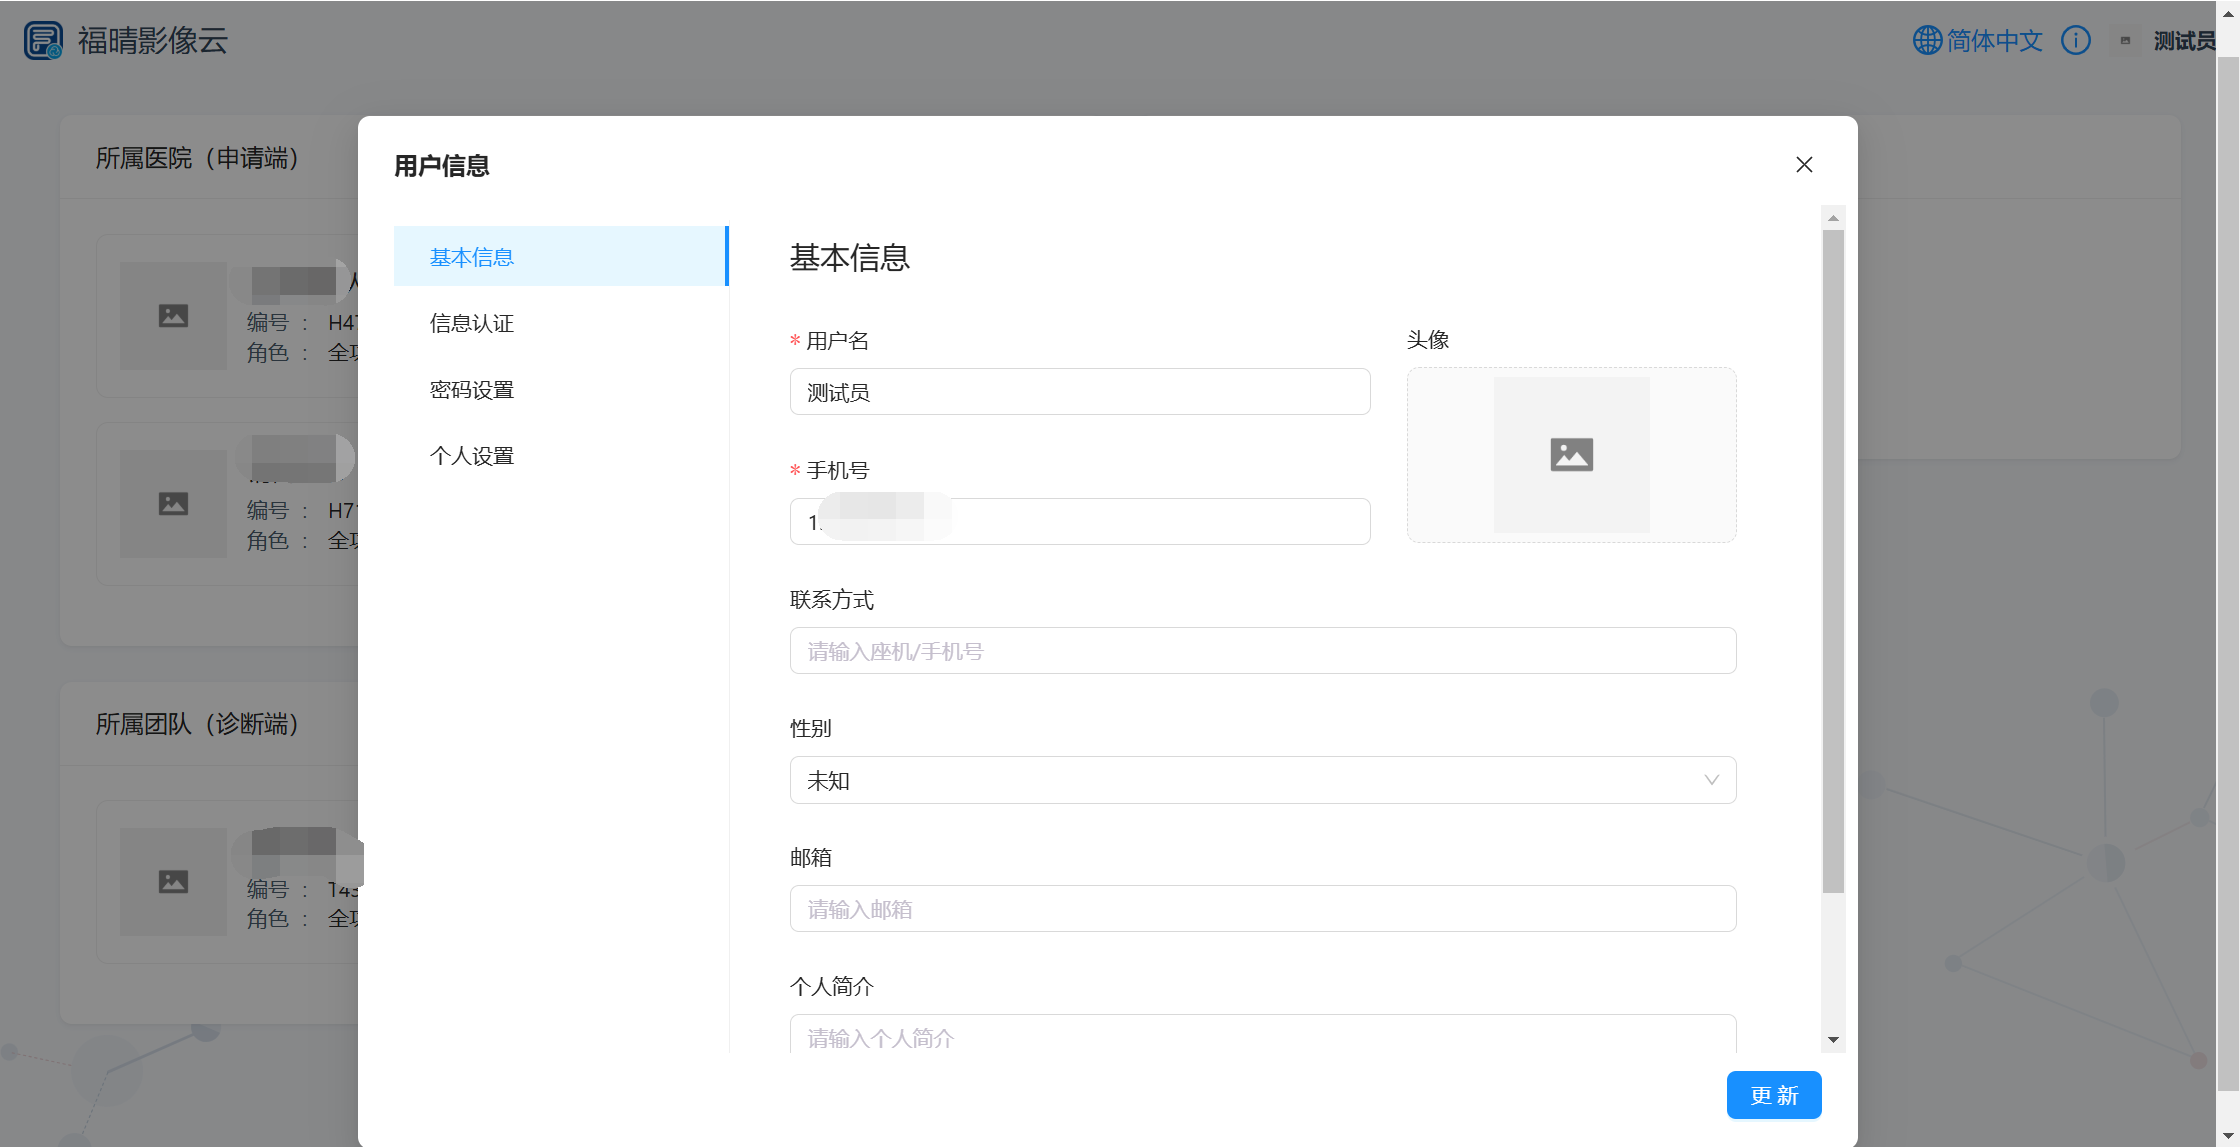Image resolution: width=2240 pixels, height=1147 pixels.
Task: Click the 测试员 user avatar icon
Action: click(2125, 41)
